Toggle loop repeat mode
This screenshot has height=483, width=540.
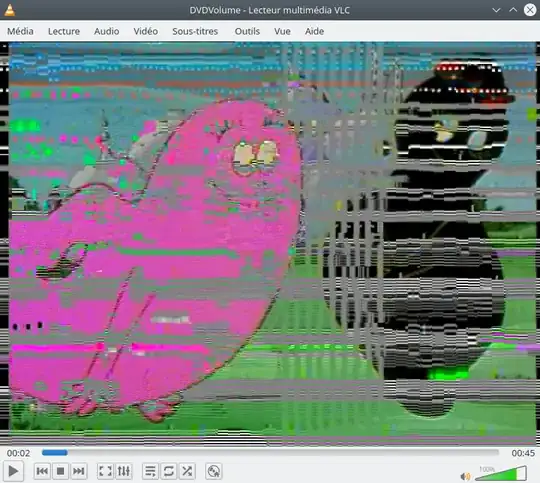click(x=168, y=471)
